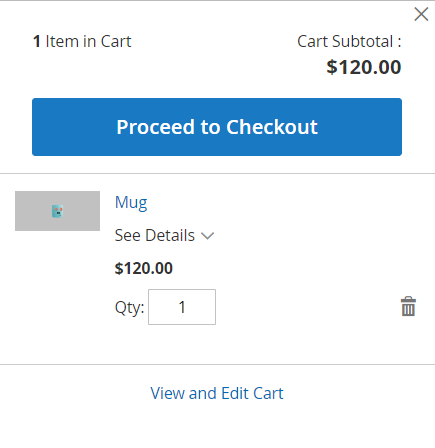Screen dimensions: 435x448
Task: Toggle Mug option details via See Details
Action: click(x=164, y=235)
